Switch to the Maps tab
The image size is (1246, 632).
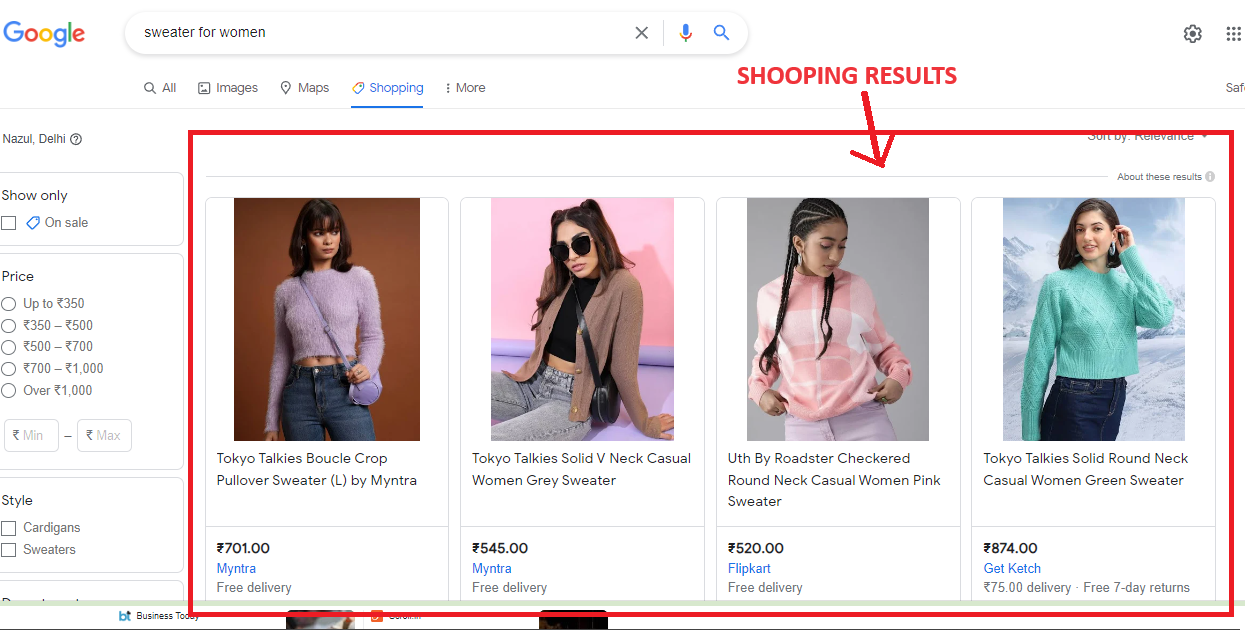(304, 88)
